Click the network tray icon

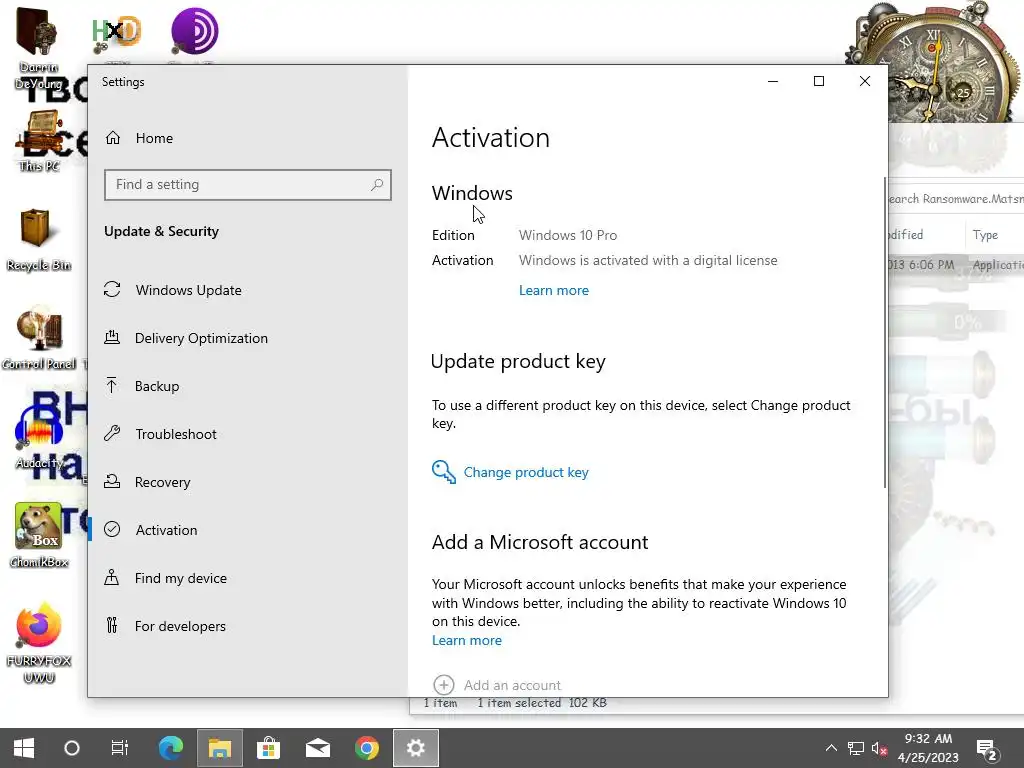coord(856,748)
